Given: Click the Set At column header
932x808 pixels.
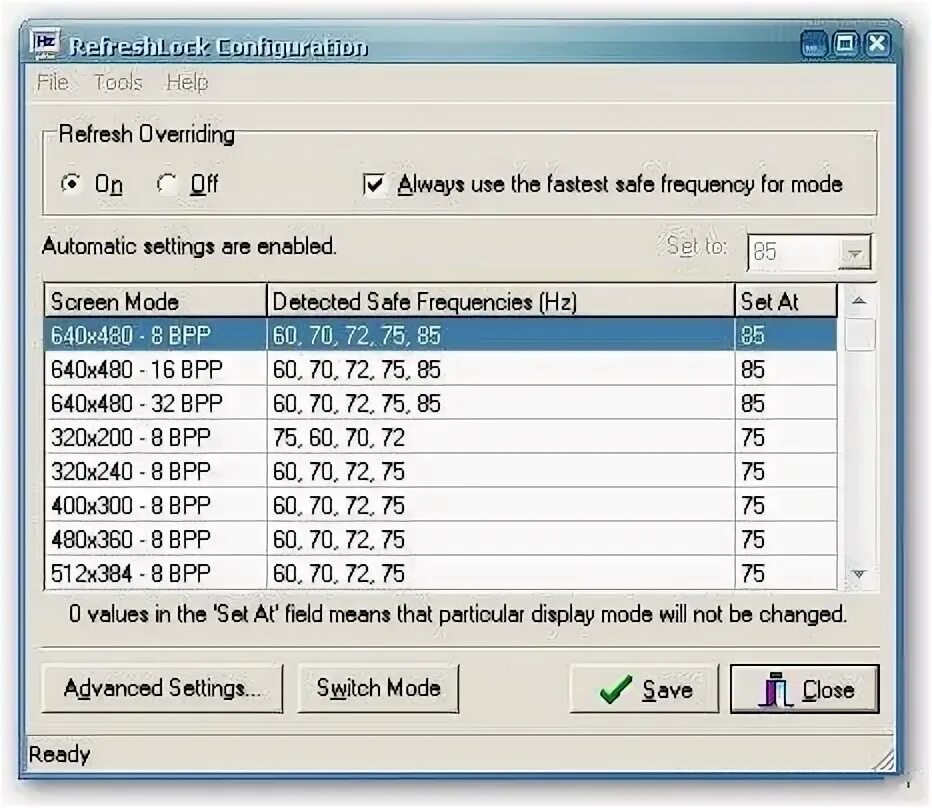Looking at the screenshot, I should pyautogui.click(x=786, y=301).
